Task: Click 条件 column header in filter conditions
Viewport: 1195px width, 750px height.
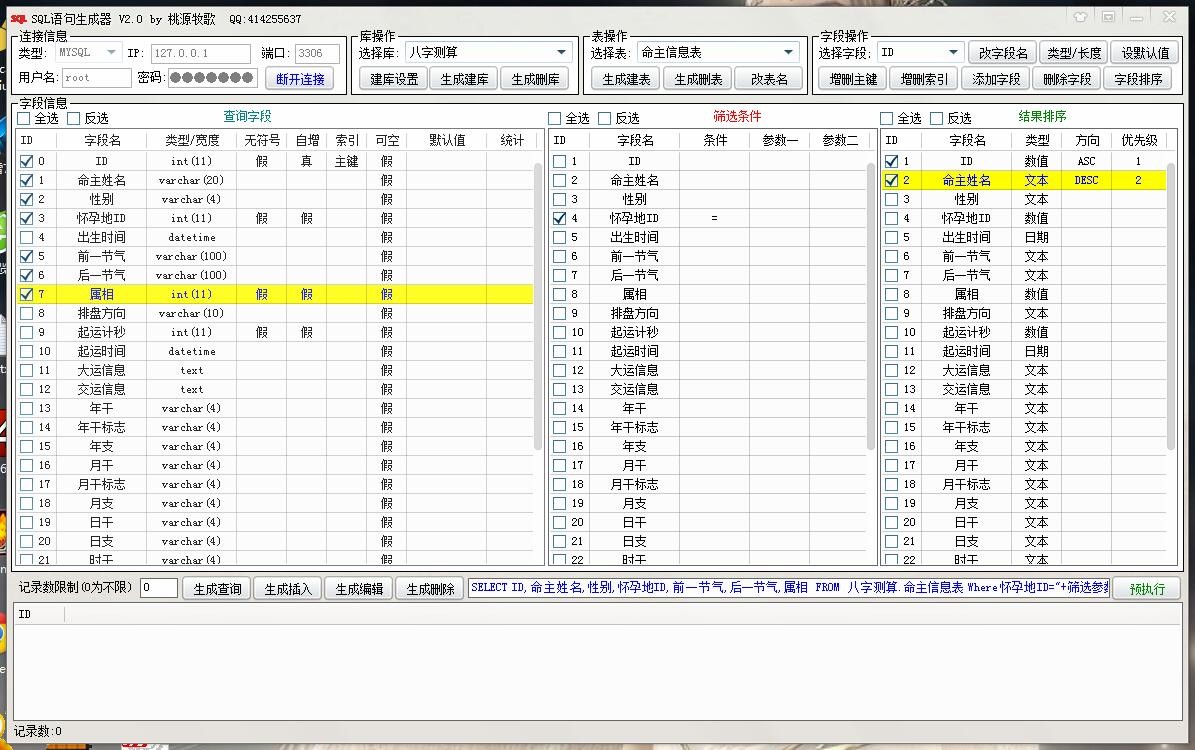Action: click(715, 140)
